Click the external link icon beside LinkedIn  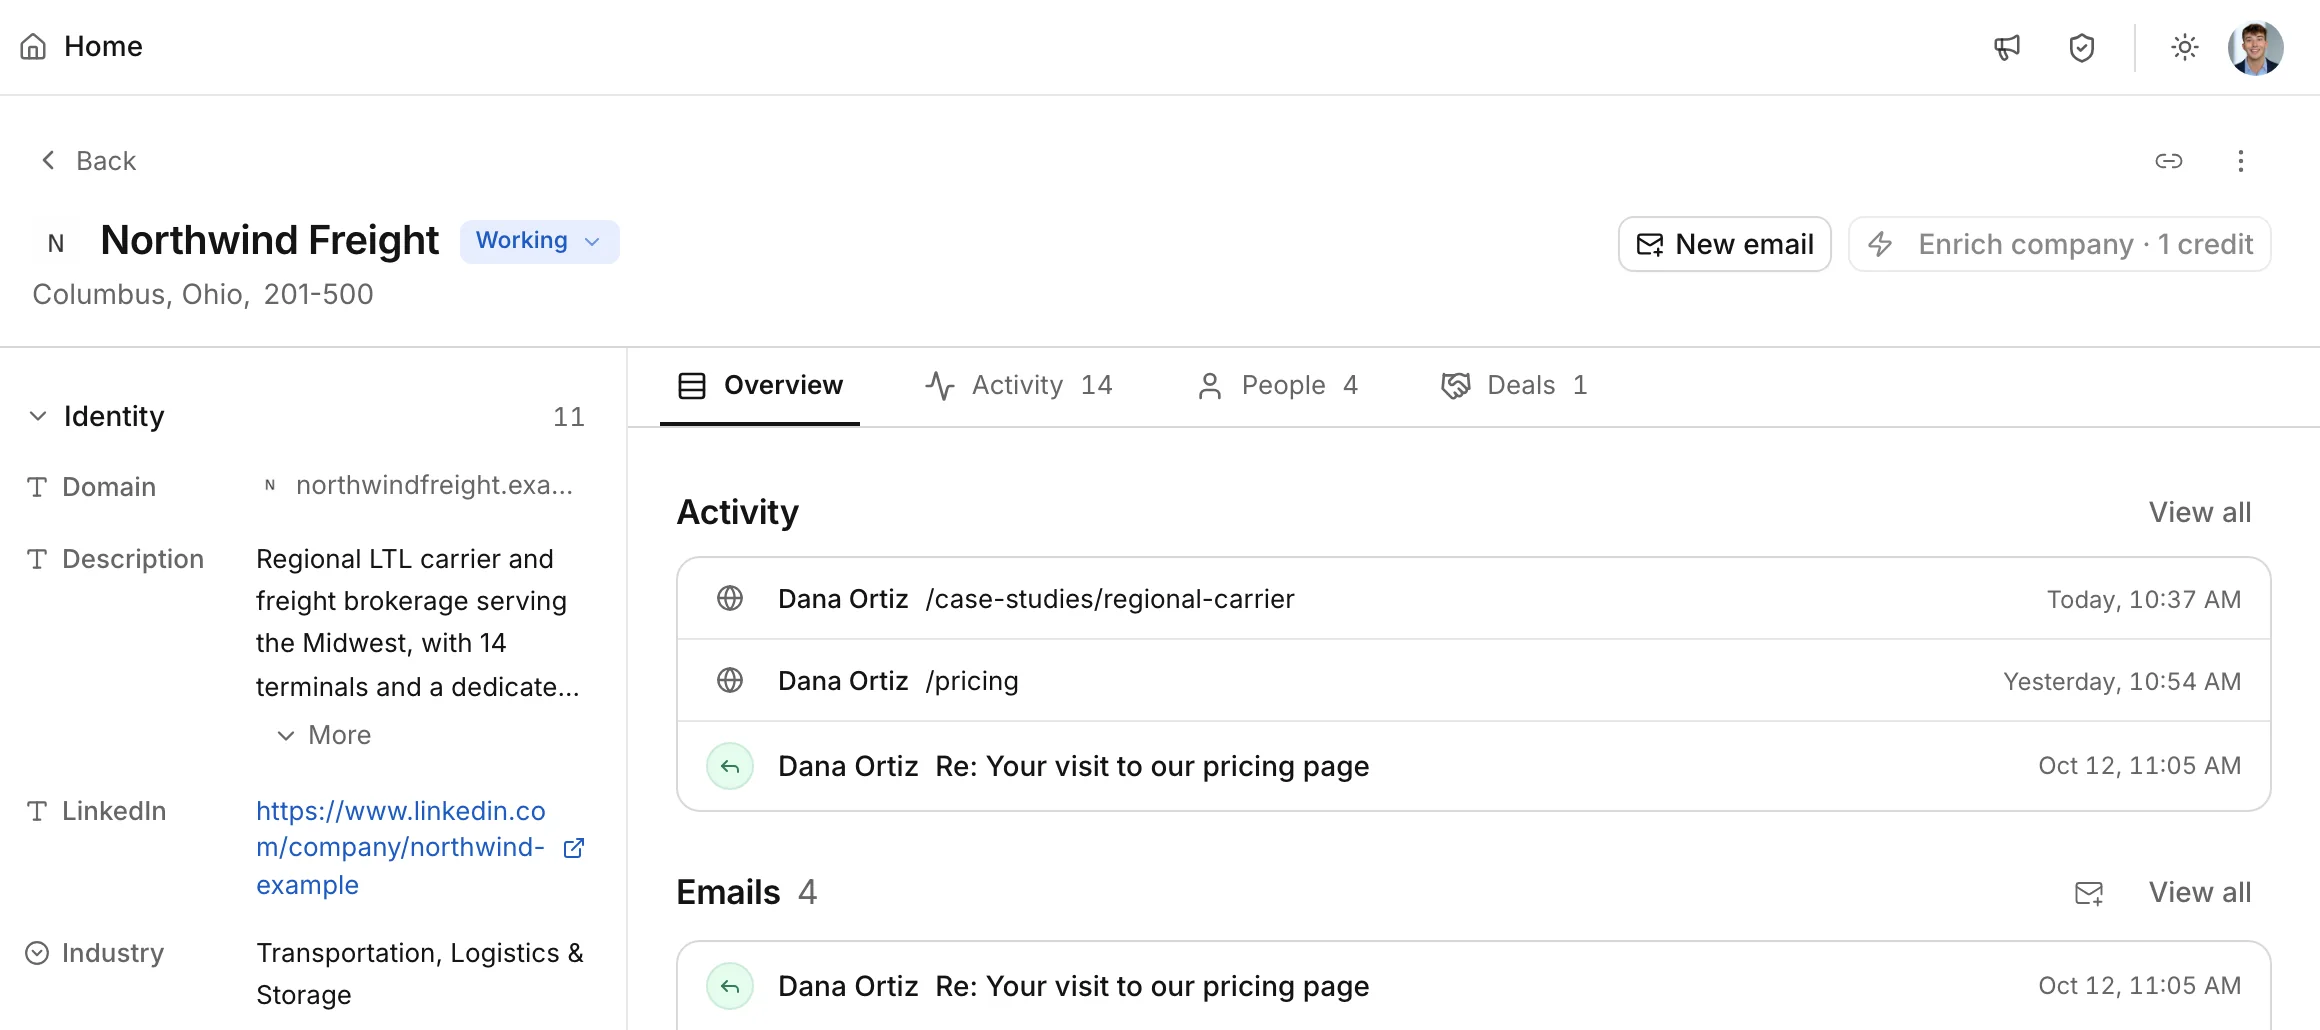(x=574, y=848)
